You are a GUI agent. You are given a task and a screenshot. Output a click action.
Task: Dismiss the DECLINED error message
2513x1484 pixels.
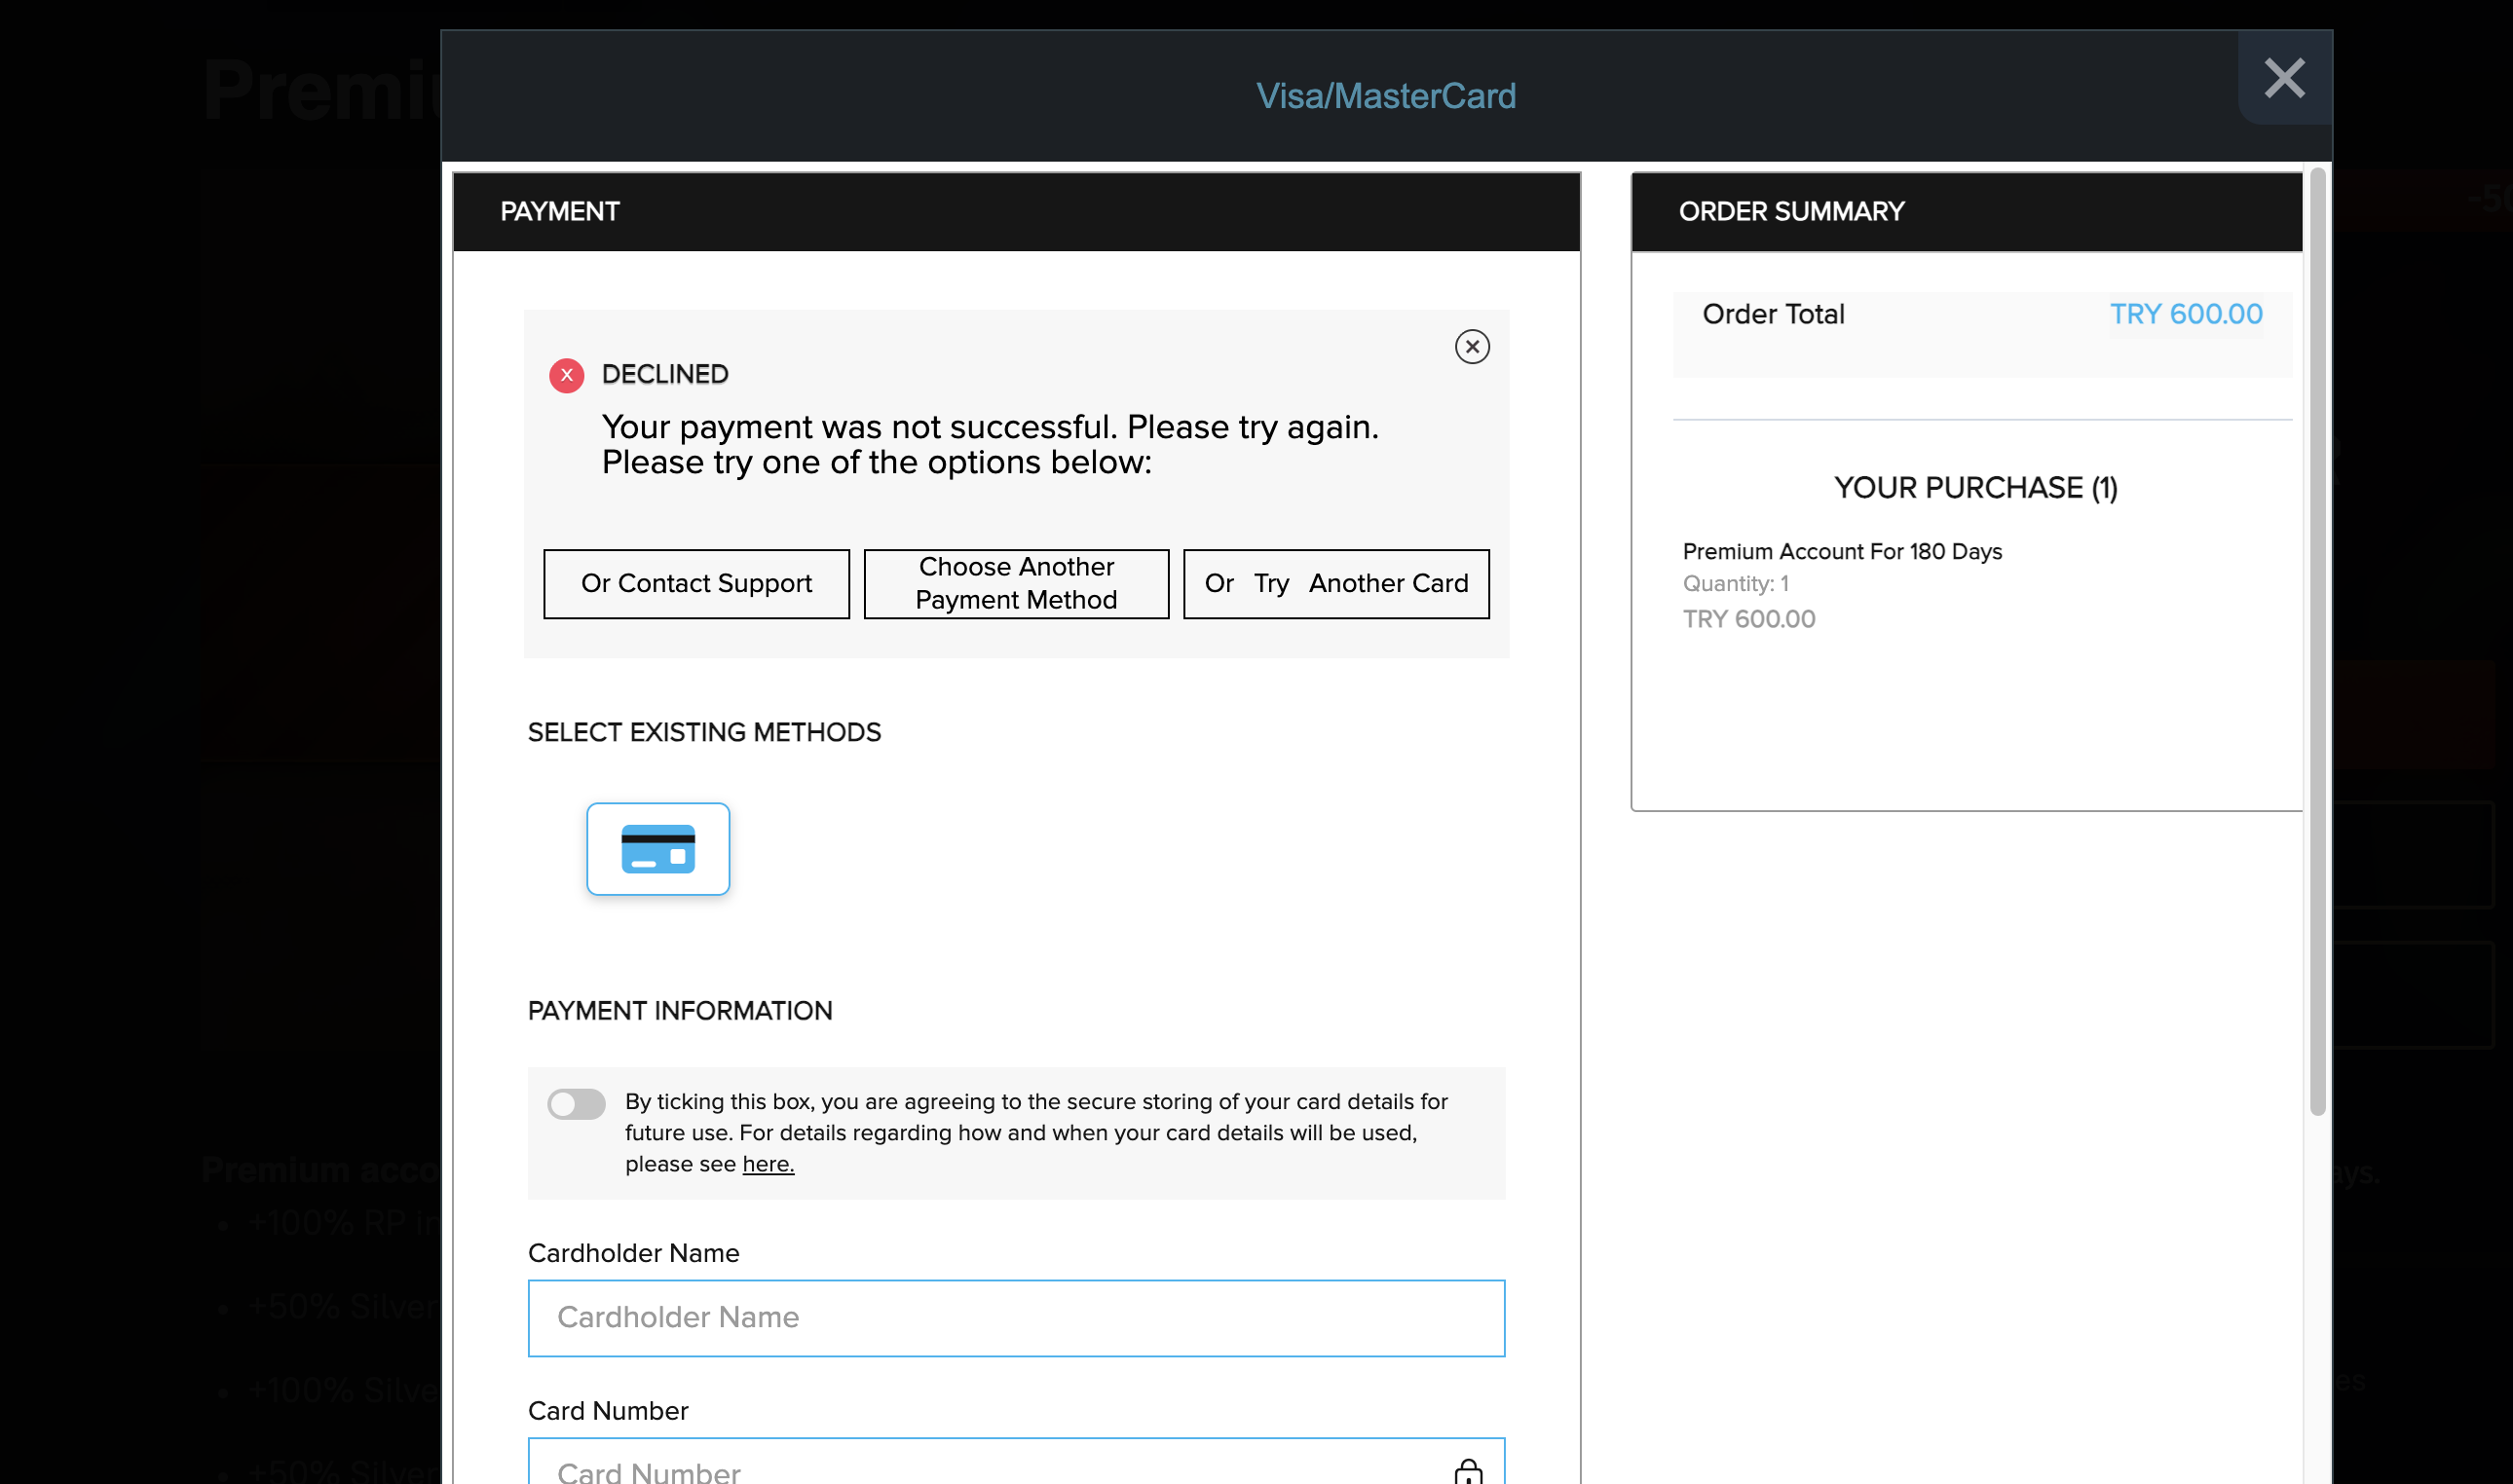tap(1471, 347)
